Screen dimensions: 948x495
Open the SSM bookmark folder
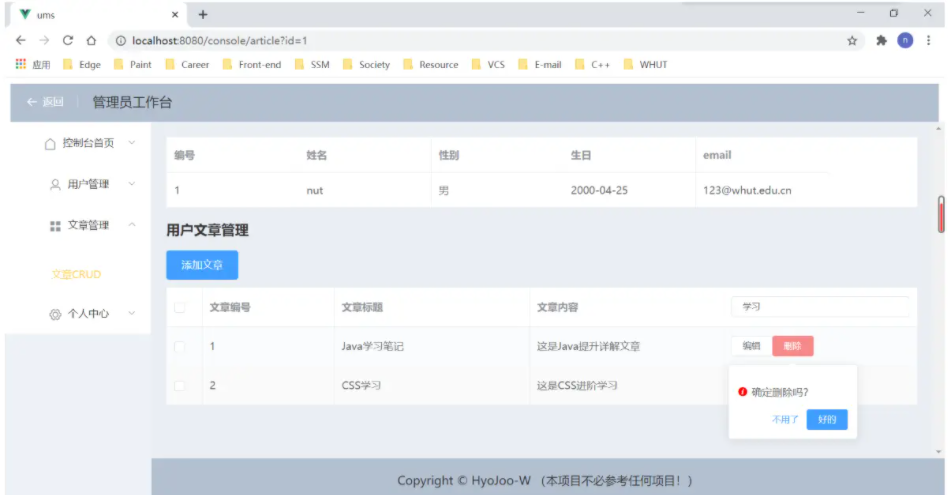point(312,64)
